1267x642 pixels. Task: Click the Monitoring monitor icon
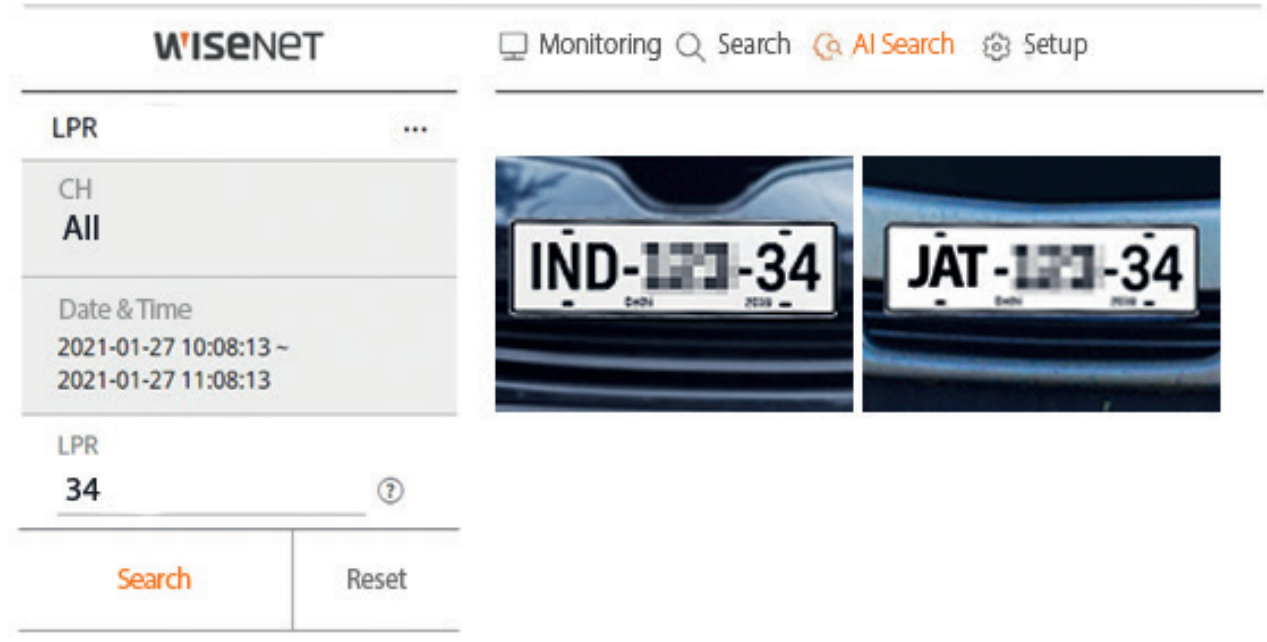pyautogui.click(x=513, y=47)
